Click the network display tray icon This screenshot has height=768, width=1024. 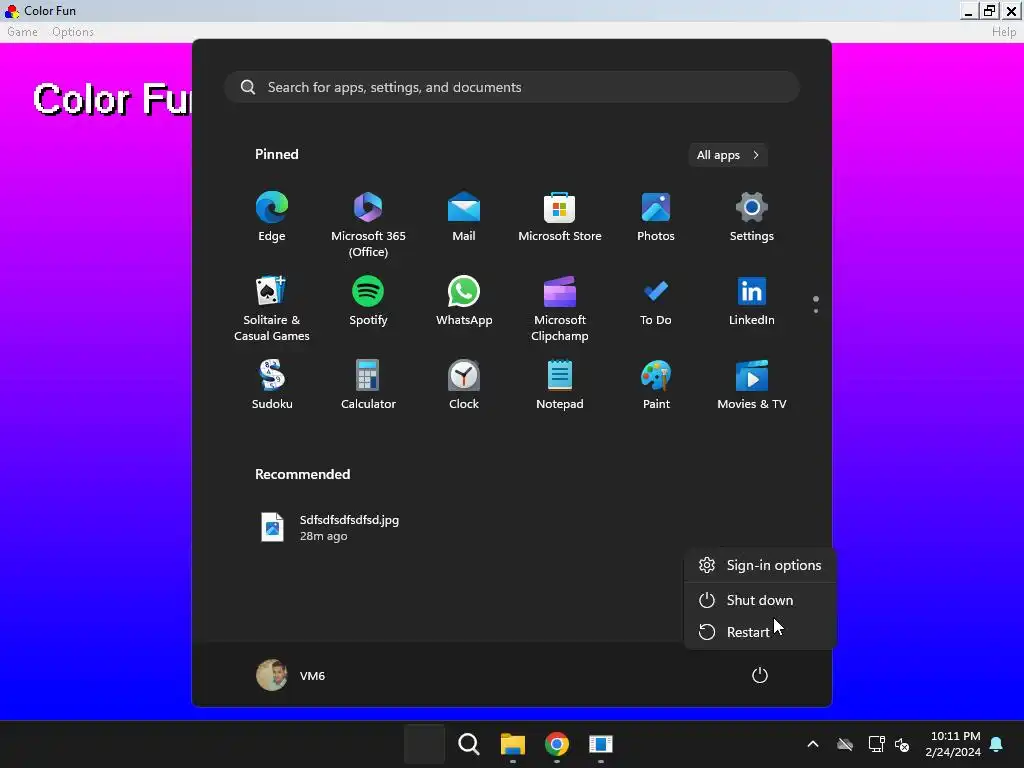tap(876, 744)
